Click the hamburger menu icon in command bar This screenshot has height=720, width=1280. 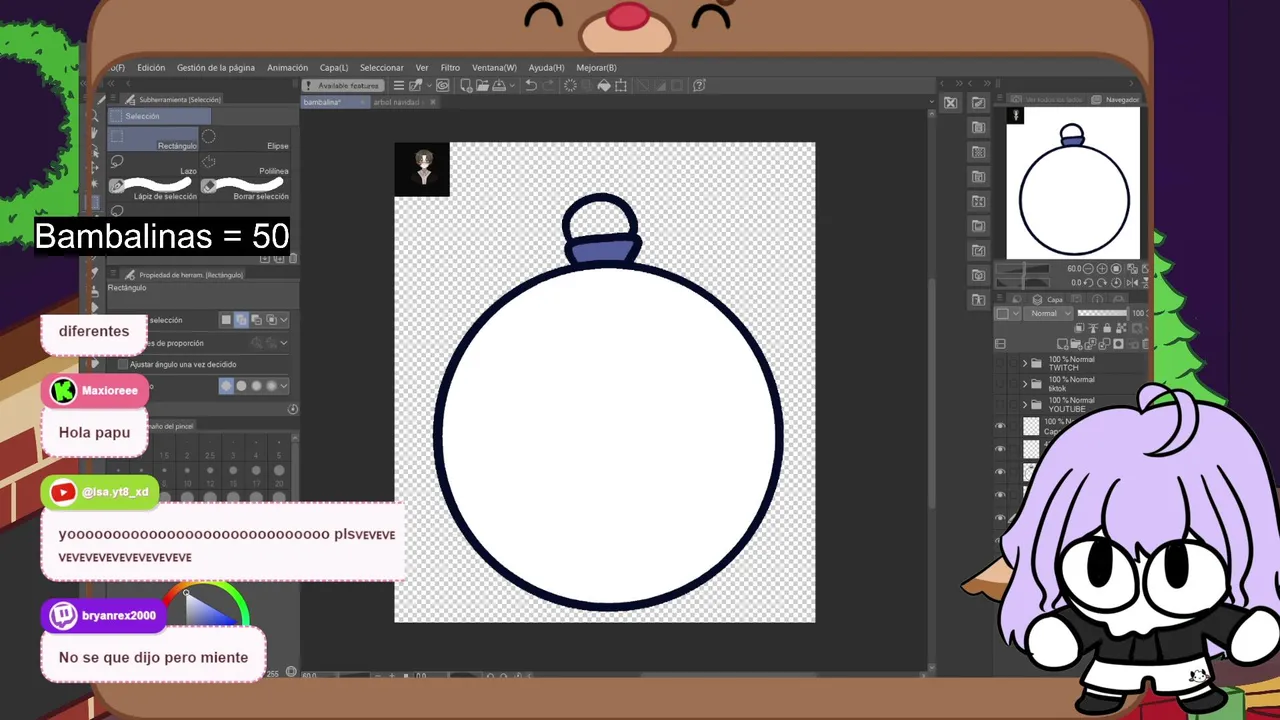coord(398,86)
